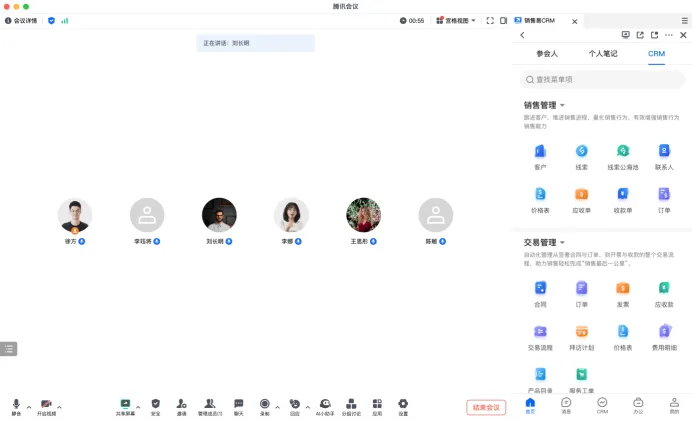Viewport: 692px width, 421px height.
Task: Open the 客户 (Customer) icon in 销售管理
Action: coord(540,152)
